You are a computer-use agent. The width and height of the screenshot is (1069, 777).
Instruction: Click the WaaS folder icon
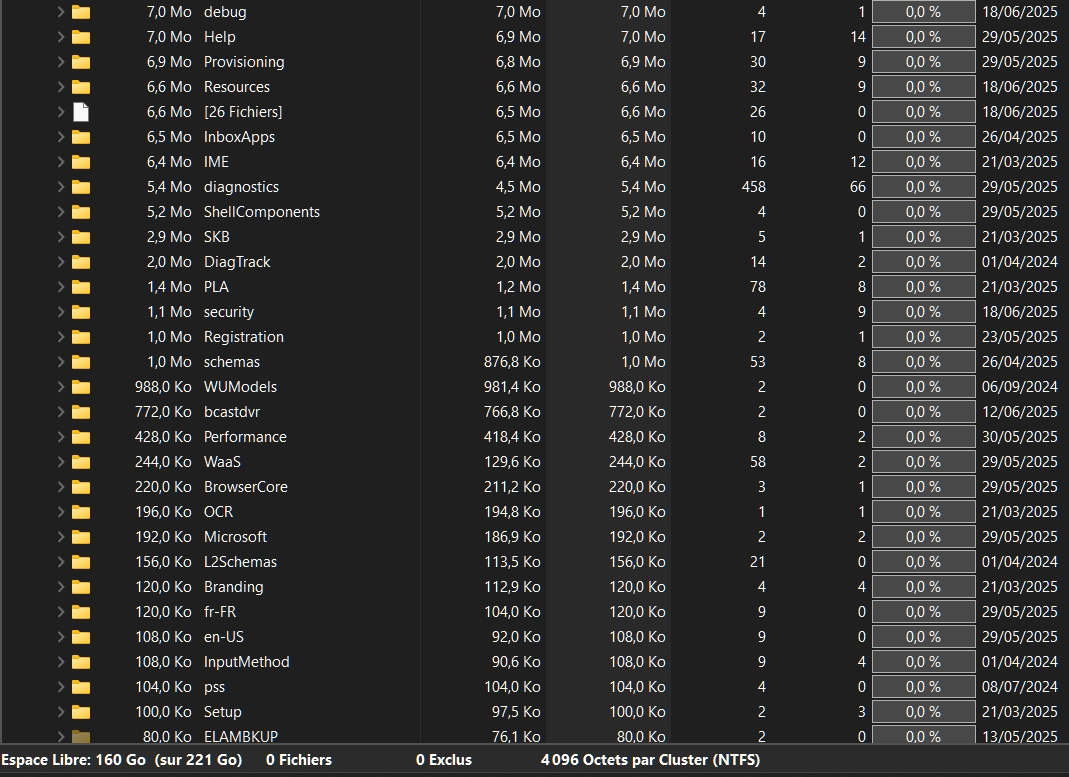pyautogui.click(x=81, y=462)
